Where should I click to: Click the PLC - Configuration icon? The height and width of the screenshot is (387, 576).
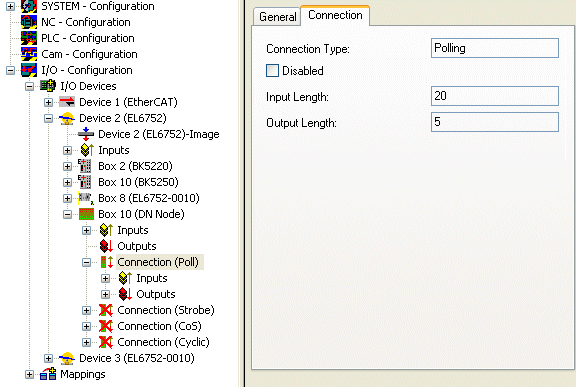29,38
